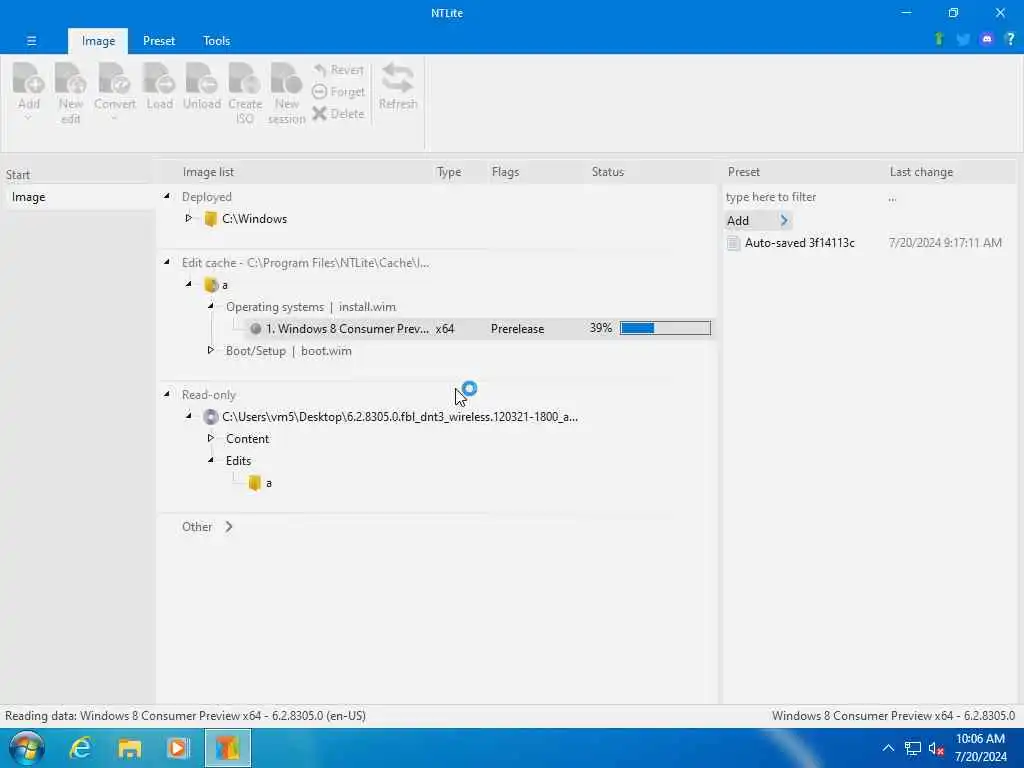
Task: Select folder 'a' under Edits
Action: click(x=260, y=483)
